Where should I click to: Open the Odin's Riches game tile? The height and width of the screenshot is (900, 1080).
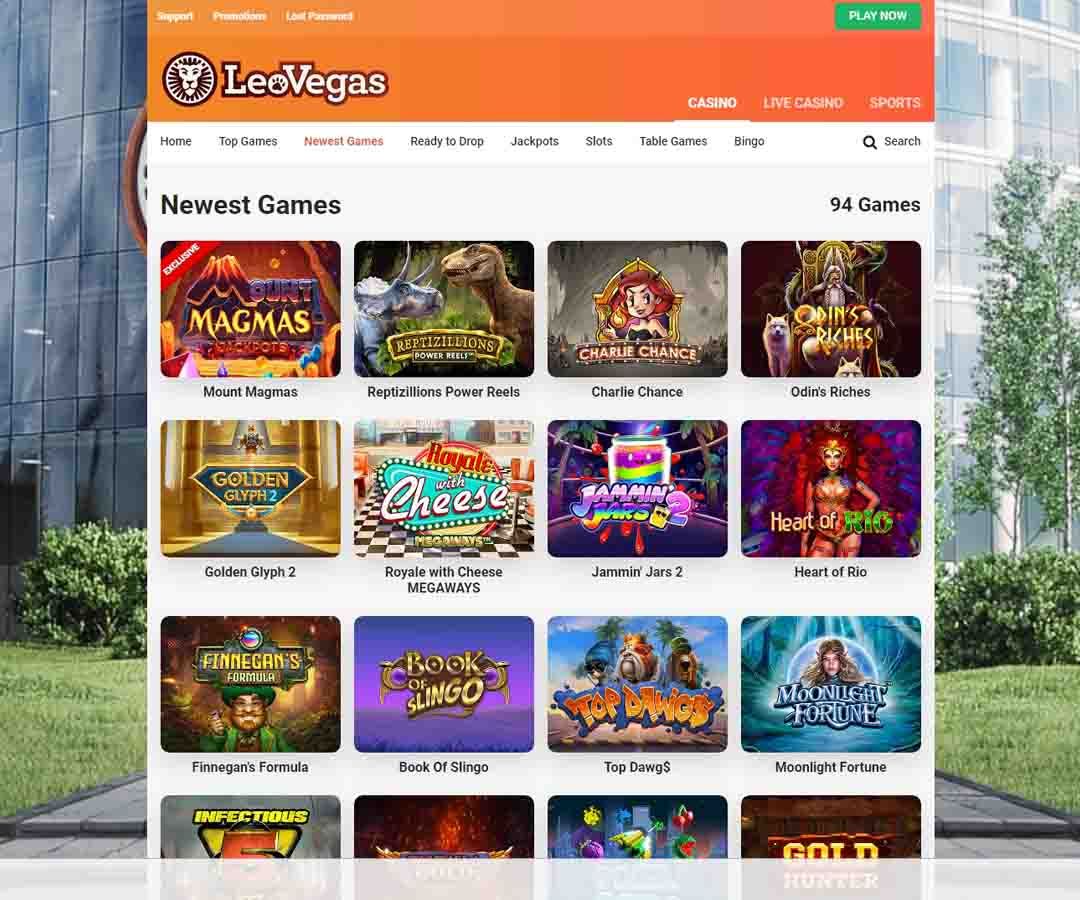coord(831,309)
